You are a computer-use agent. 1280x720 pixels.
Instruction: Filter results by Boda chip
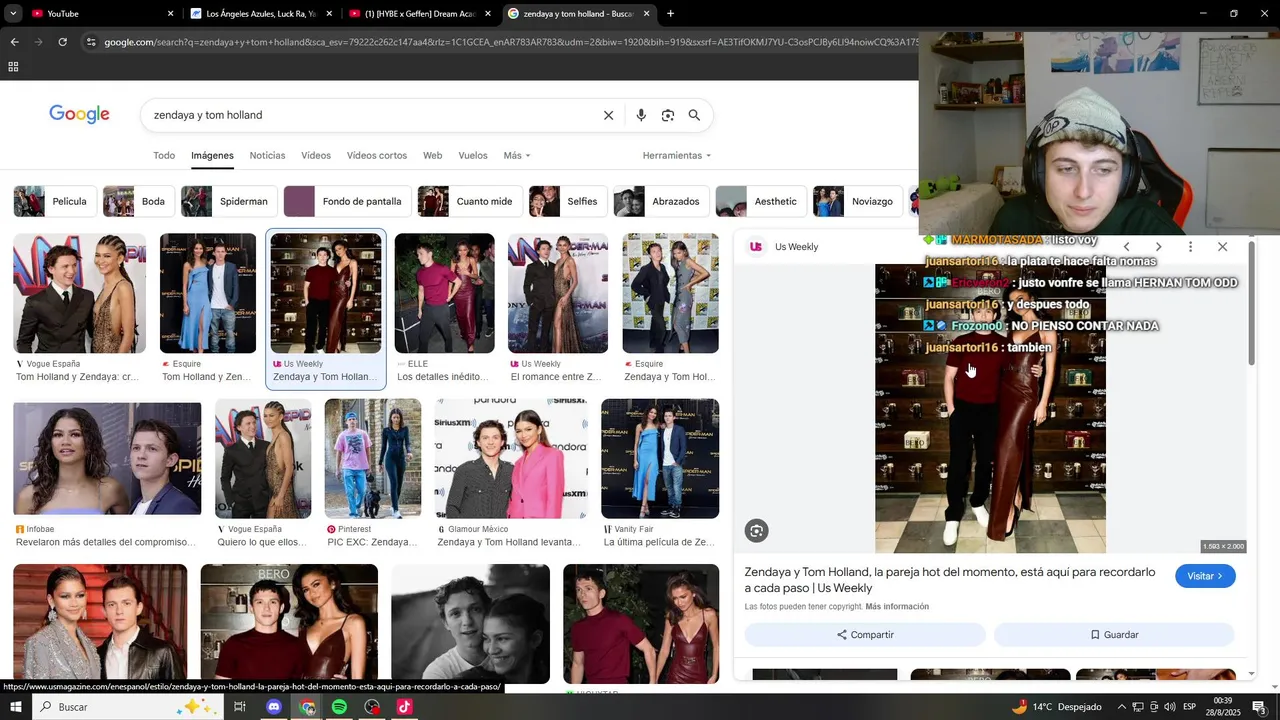pos(139,201)
